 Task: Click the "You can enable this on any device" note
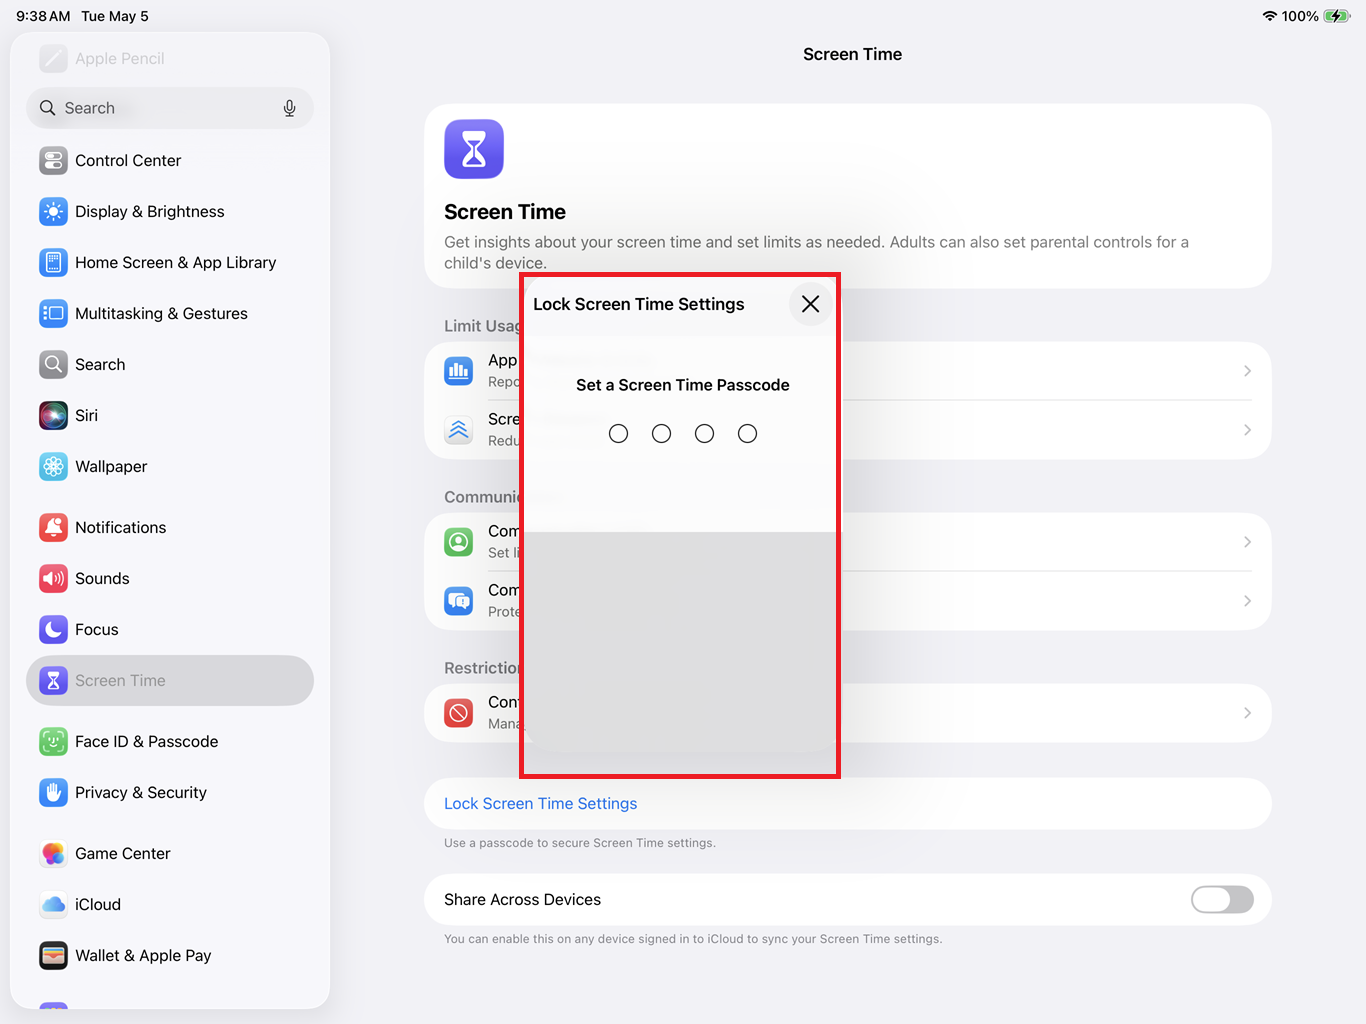[693, 939]
